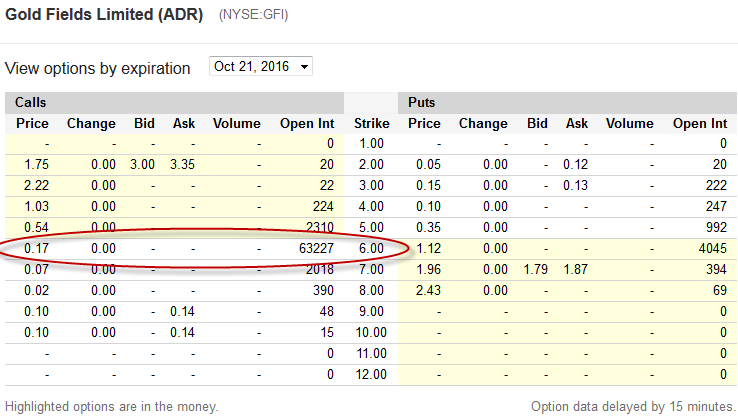
Task: Click the Calls Open Int column header
Action: pos(307,123)
